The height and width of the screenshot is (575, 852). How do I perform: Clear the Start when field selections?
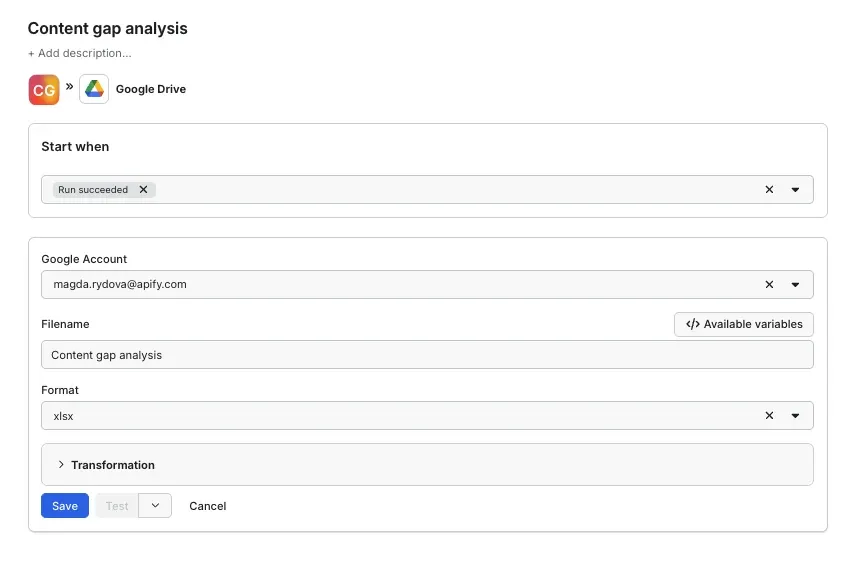[769, 190]
